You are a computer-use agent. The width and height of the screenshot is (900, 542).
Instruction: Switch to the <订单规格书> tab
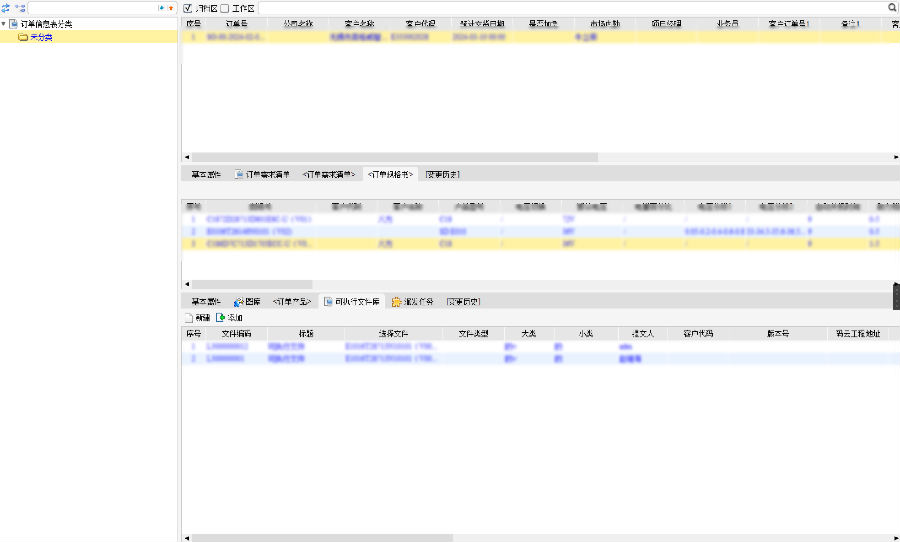(x=389, y=174)
